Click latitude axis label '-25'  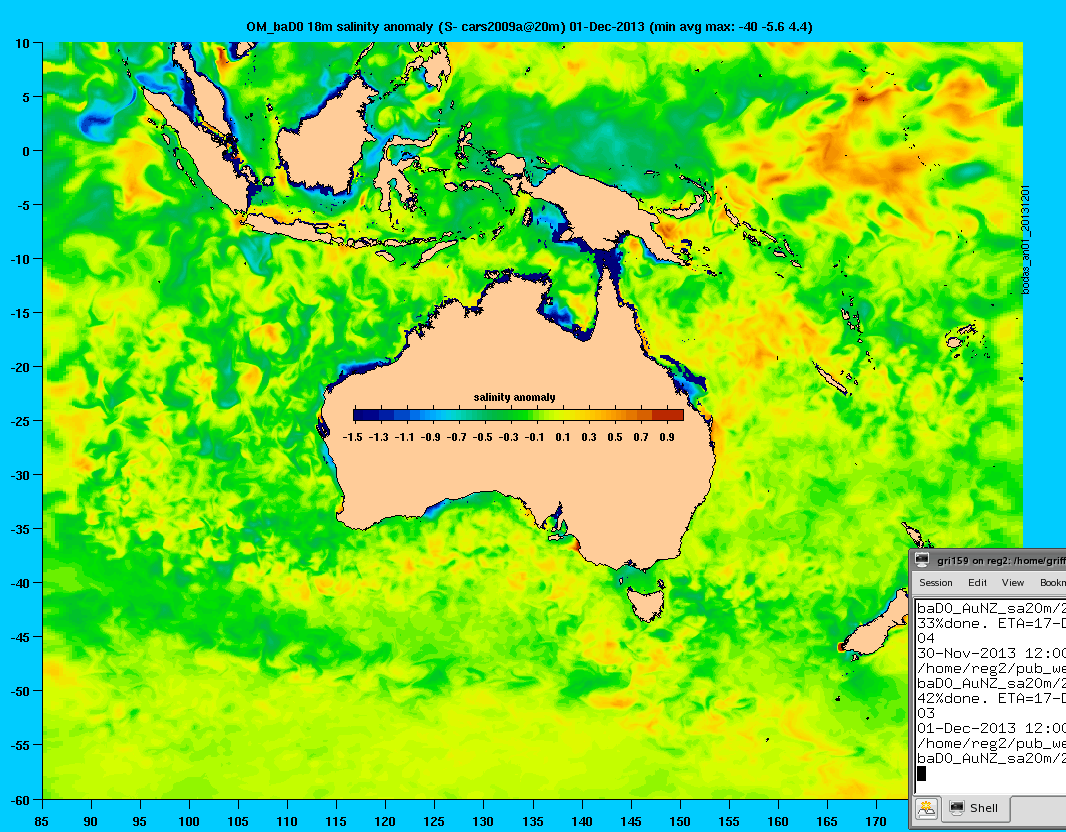pyautogui.click(x=20, y=421)
